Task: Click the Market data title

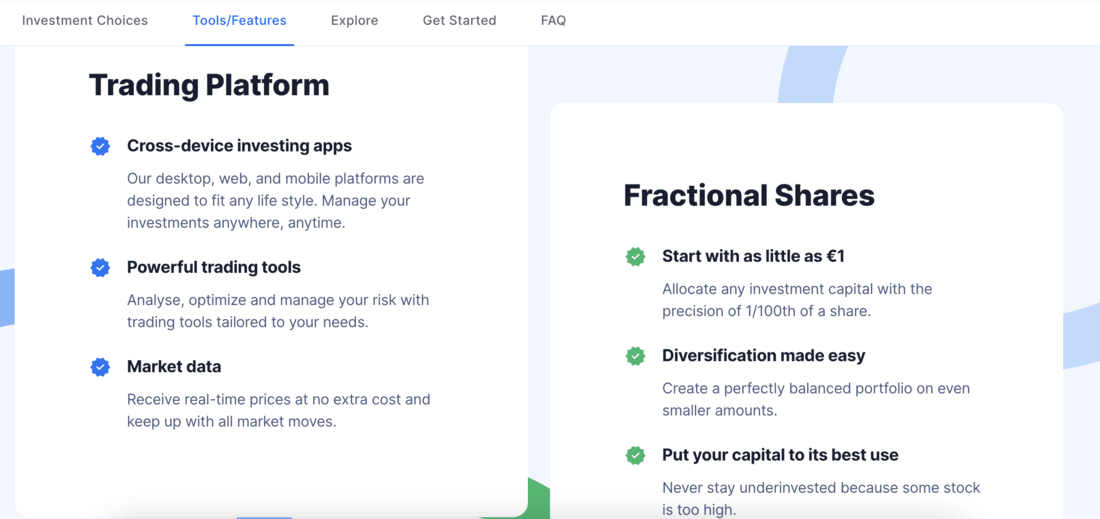Action: [x=174, y=367]
